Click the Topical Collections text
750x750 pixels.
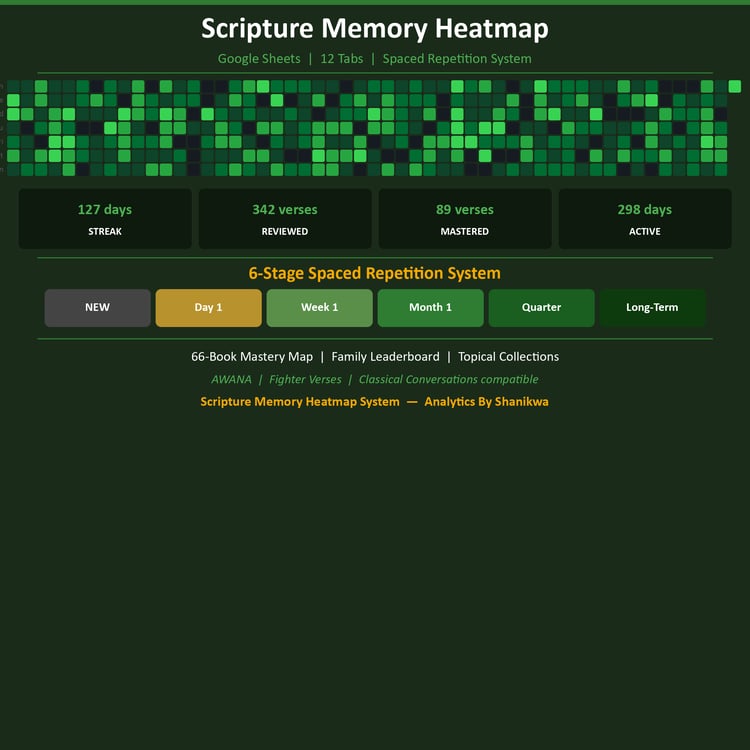(508, 357)
